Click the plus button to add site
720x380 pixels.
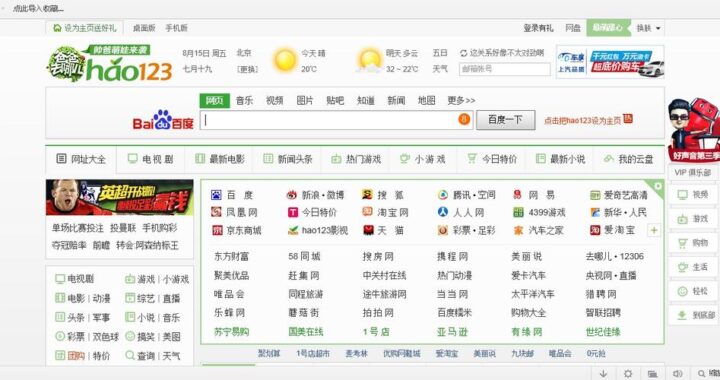click(x=654, y=230)
